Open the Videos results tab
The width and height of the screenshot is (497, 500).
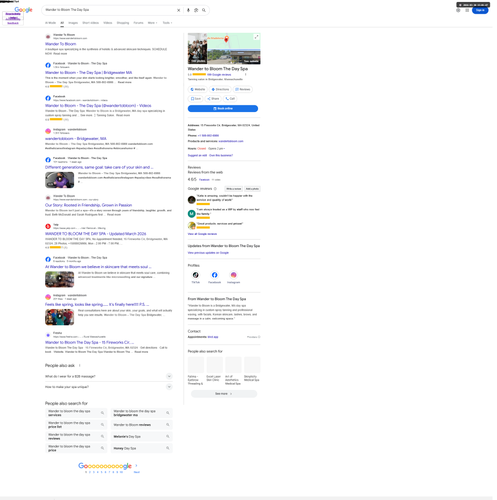(x=108, y=23)
